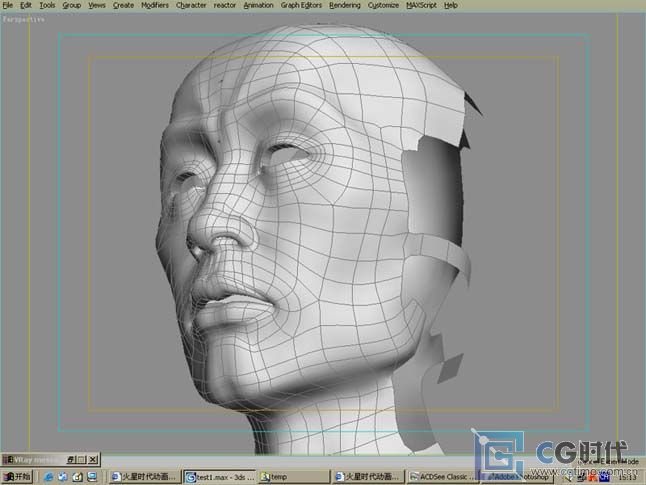Click the Windows Start button
The width and height of the screenshot is (646, 485).
[16, 477]
